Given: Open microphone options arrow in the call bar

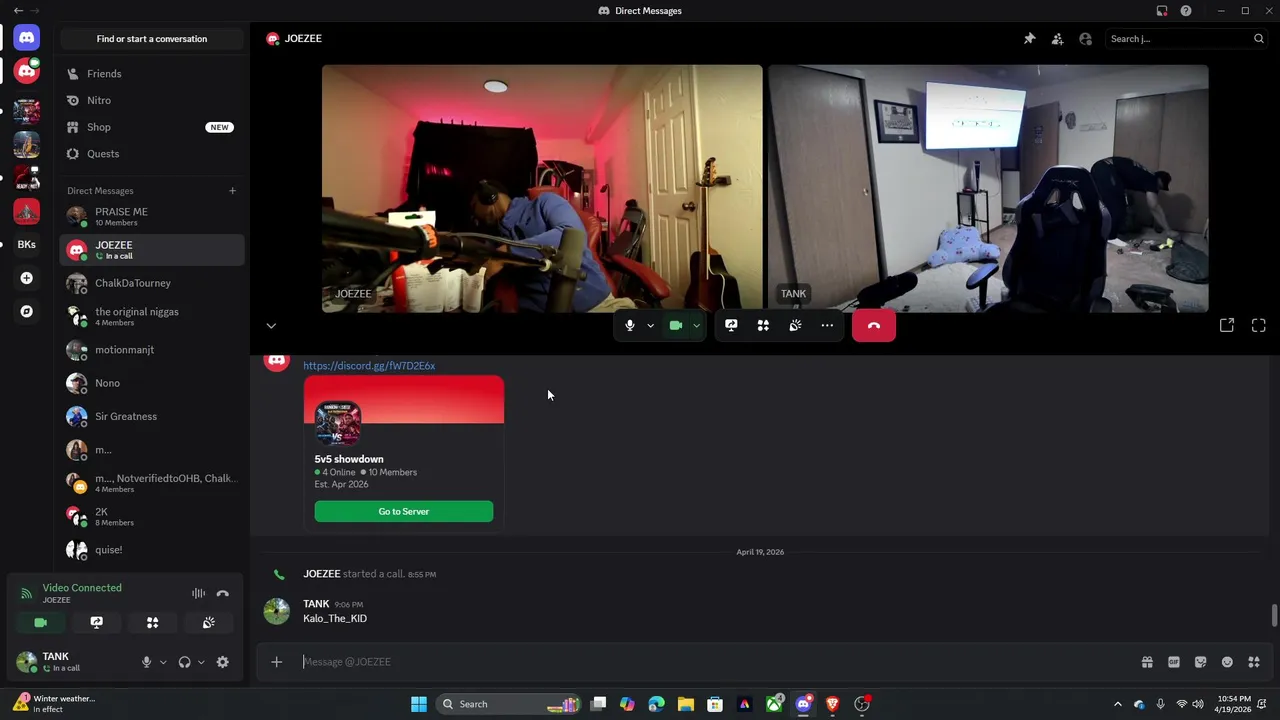Looking at the screenshot, I should click(x=650, y=325).
